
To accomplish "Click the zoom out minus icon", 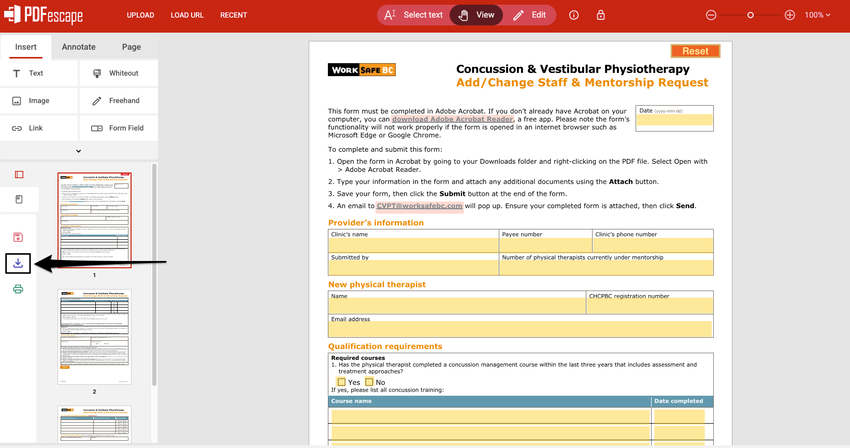I will point(711,15).
